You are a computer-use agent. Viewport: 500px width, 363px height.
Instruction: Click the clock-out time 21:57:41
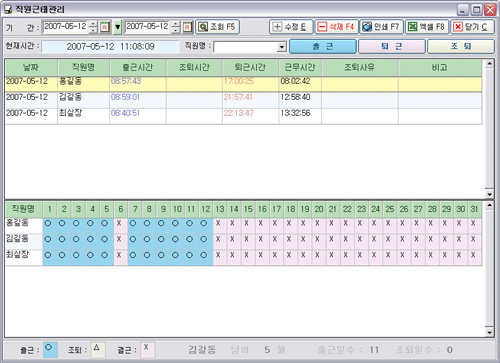coord(238,97)
